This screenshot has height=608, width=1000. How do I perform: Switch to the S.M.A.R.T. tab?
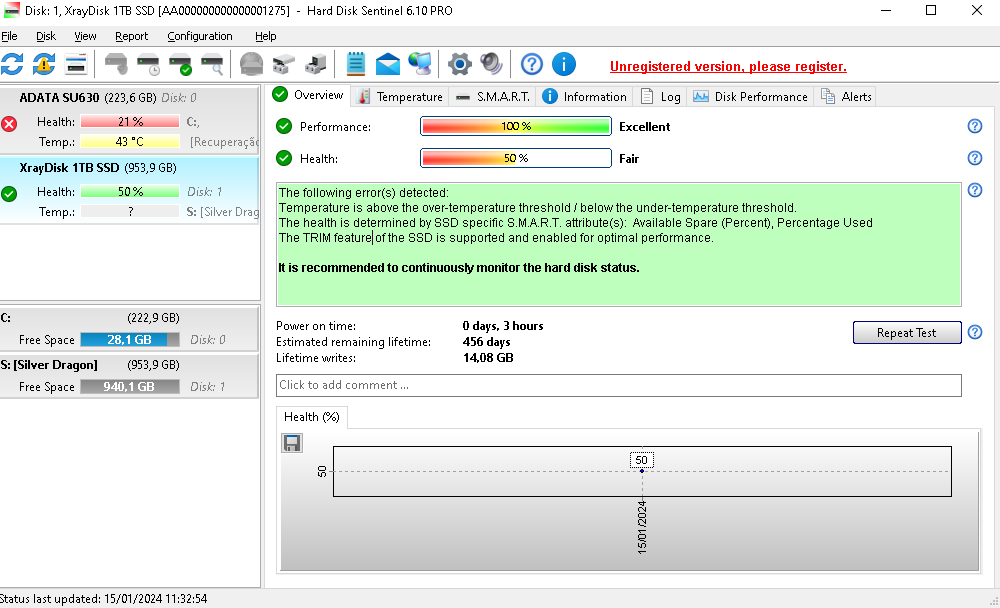[x=492, y=96]
